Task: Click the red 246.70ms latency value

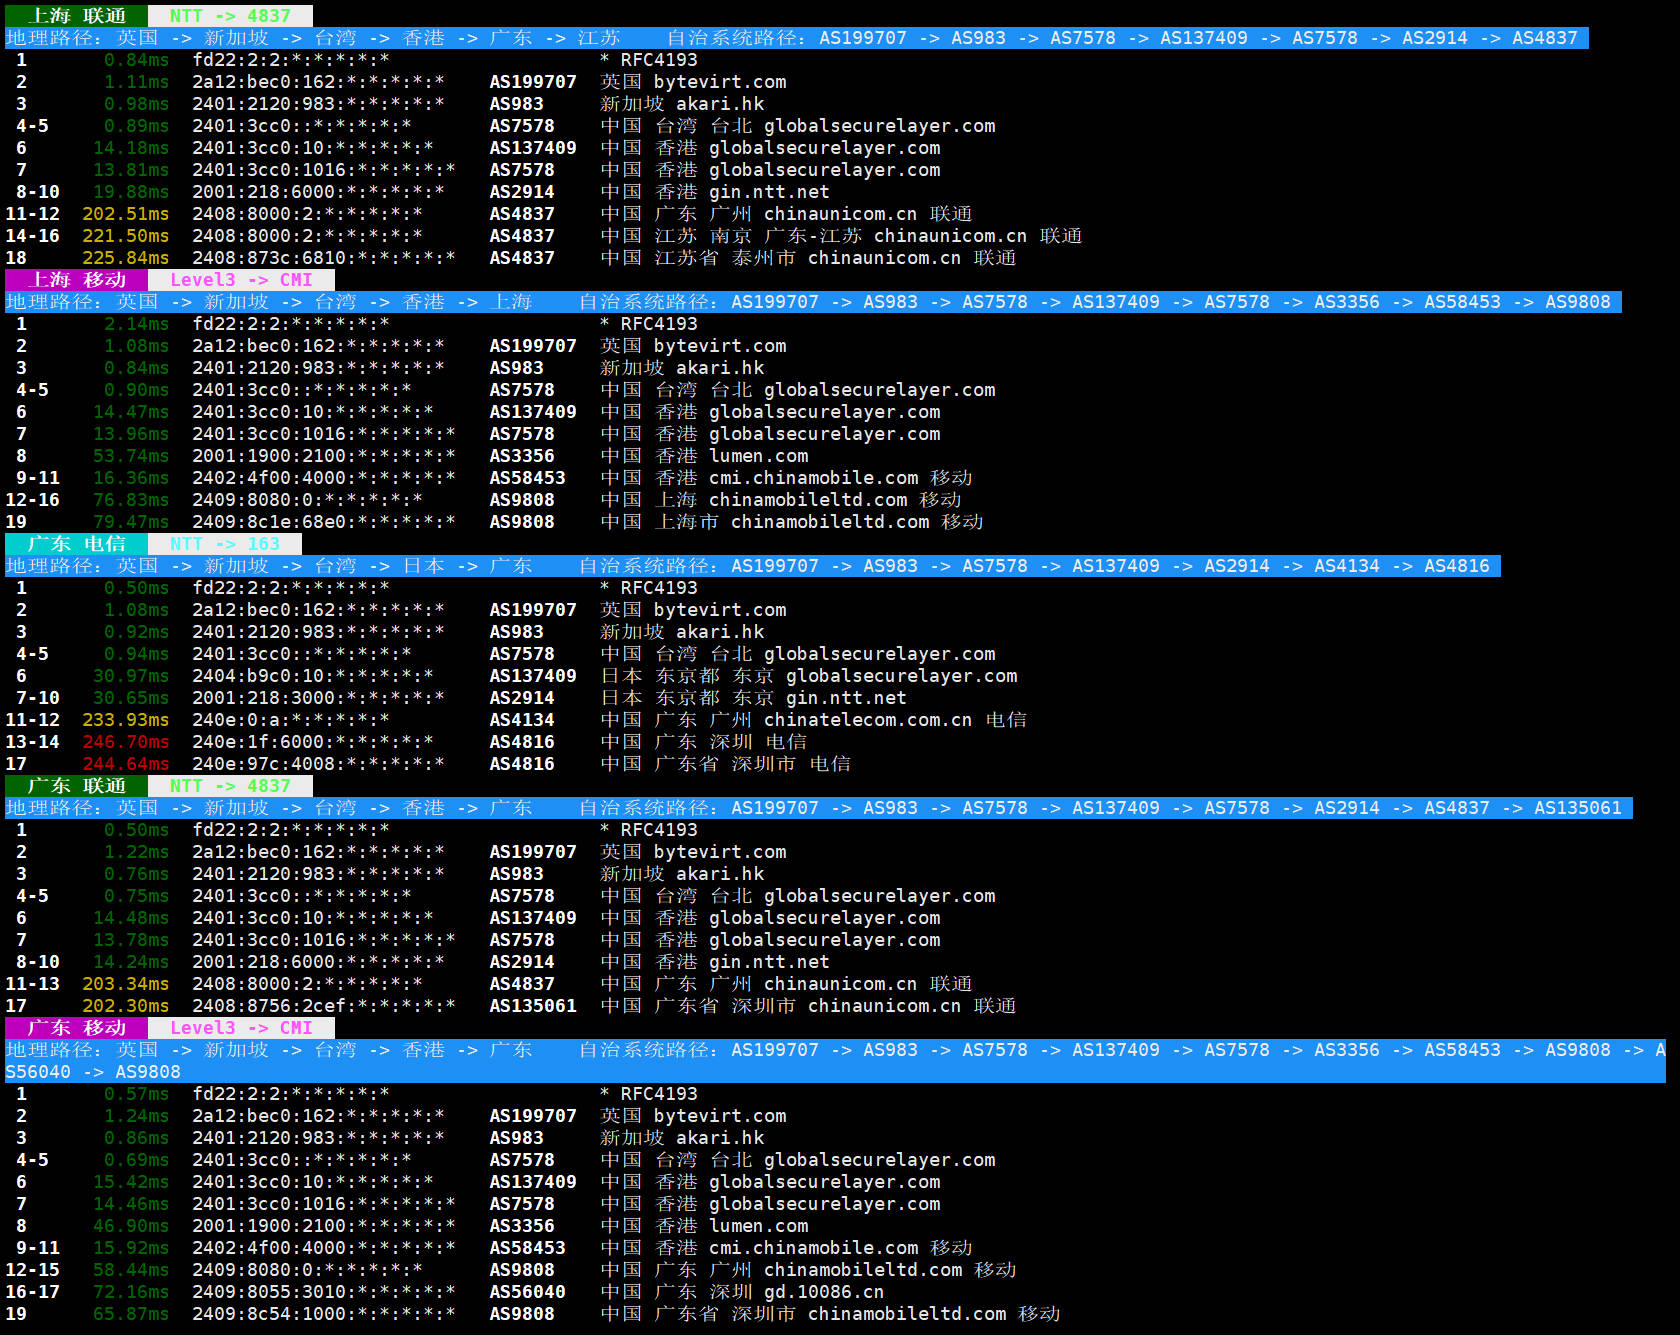Action: tap(126, 742)
